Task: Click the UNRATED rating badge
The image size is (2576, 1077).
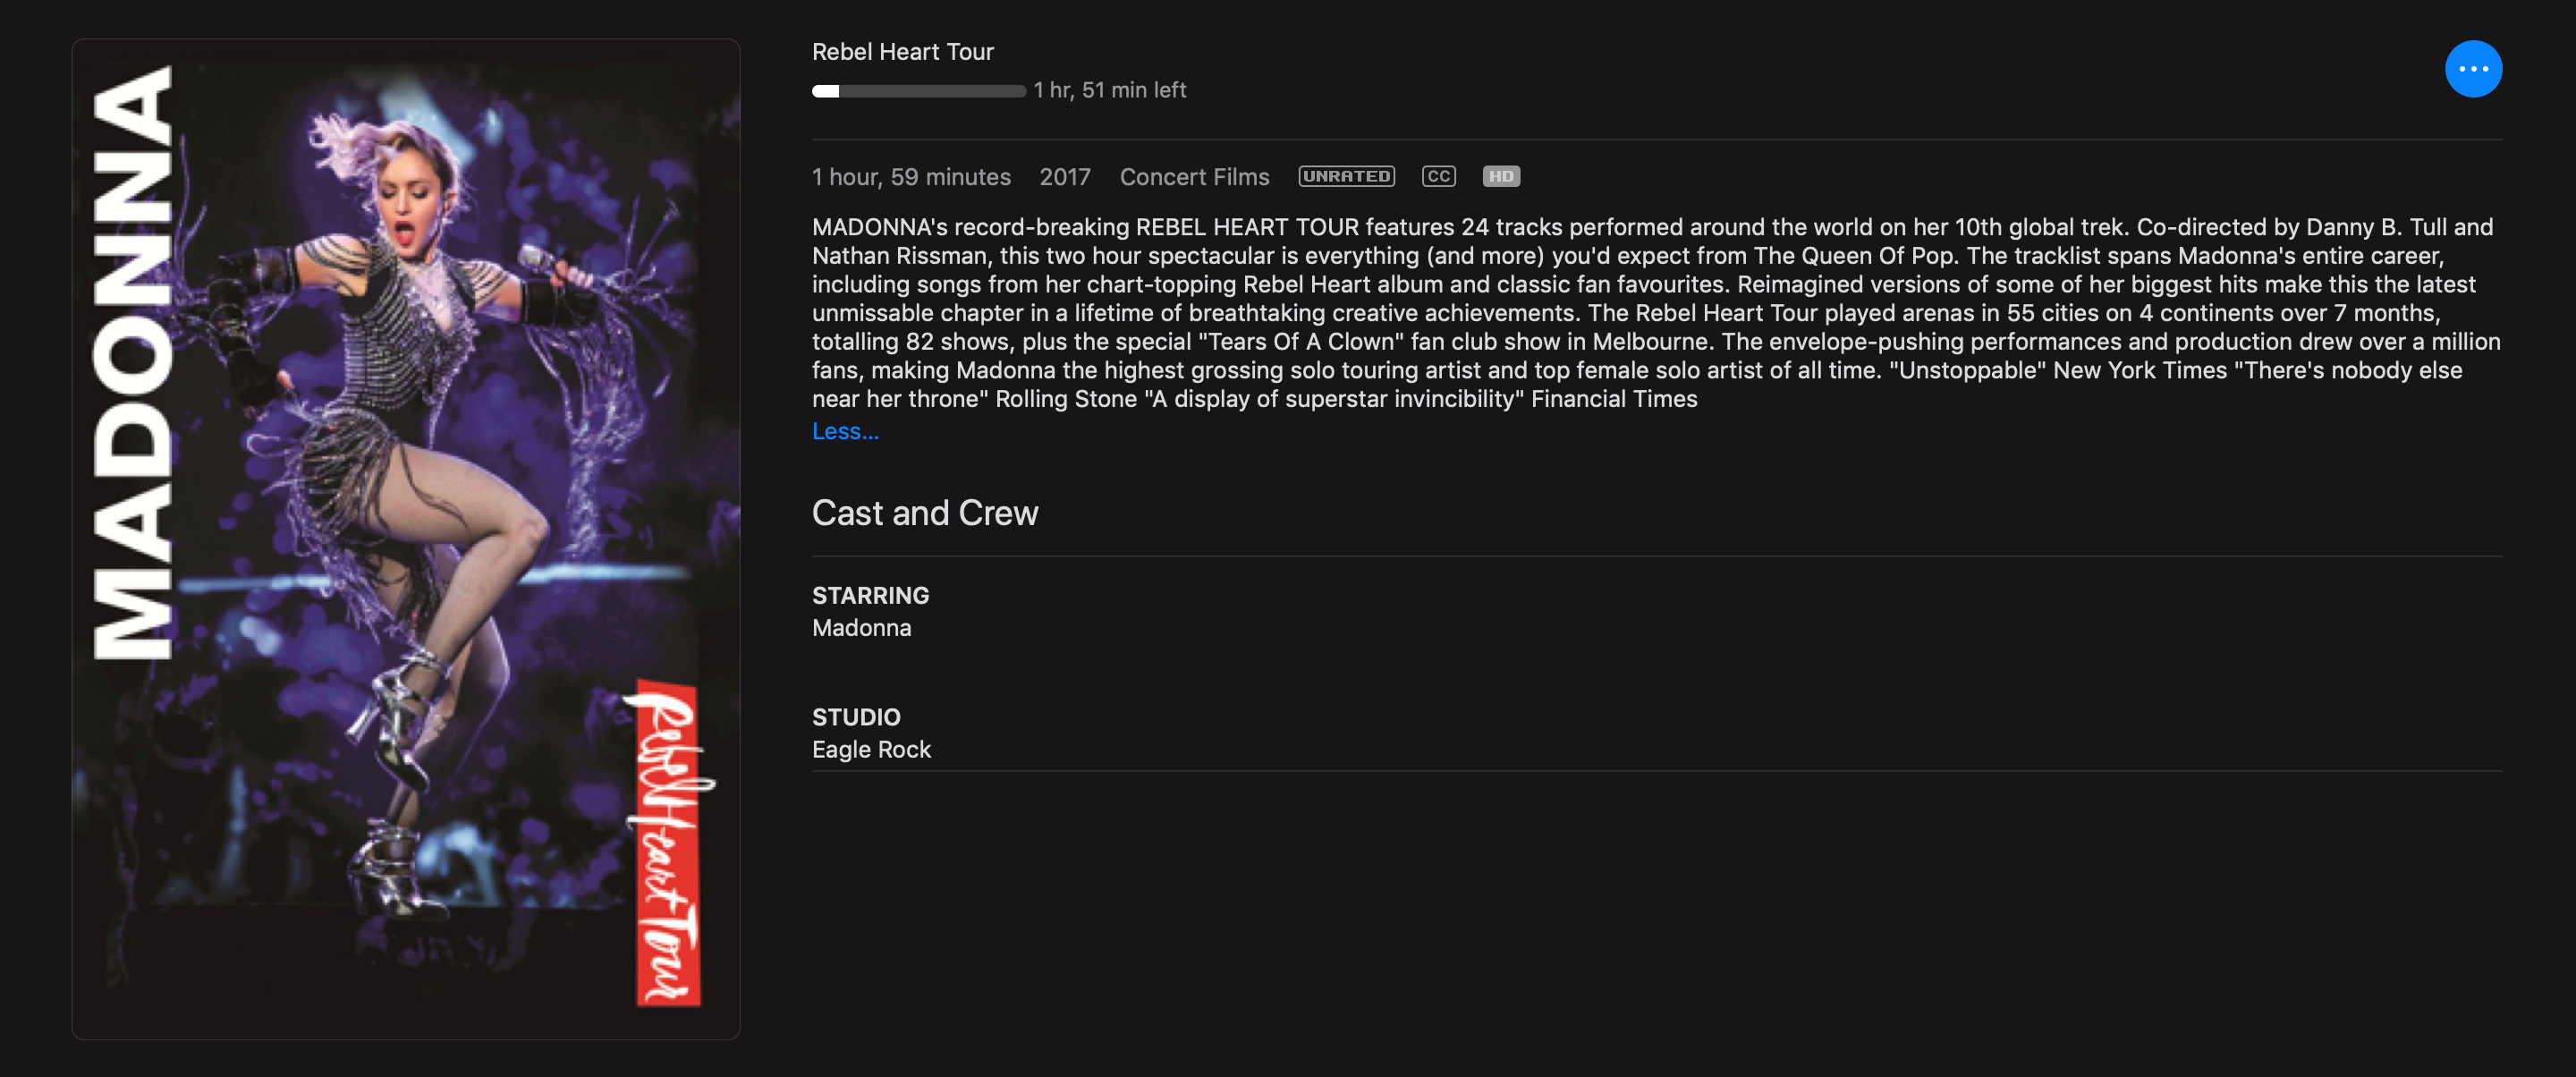Action: tap(1346, 177)
